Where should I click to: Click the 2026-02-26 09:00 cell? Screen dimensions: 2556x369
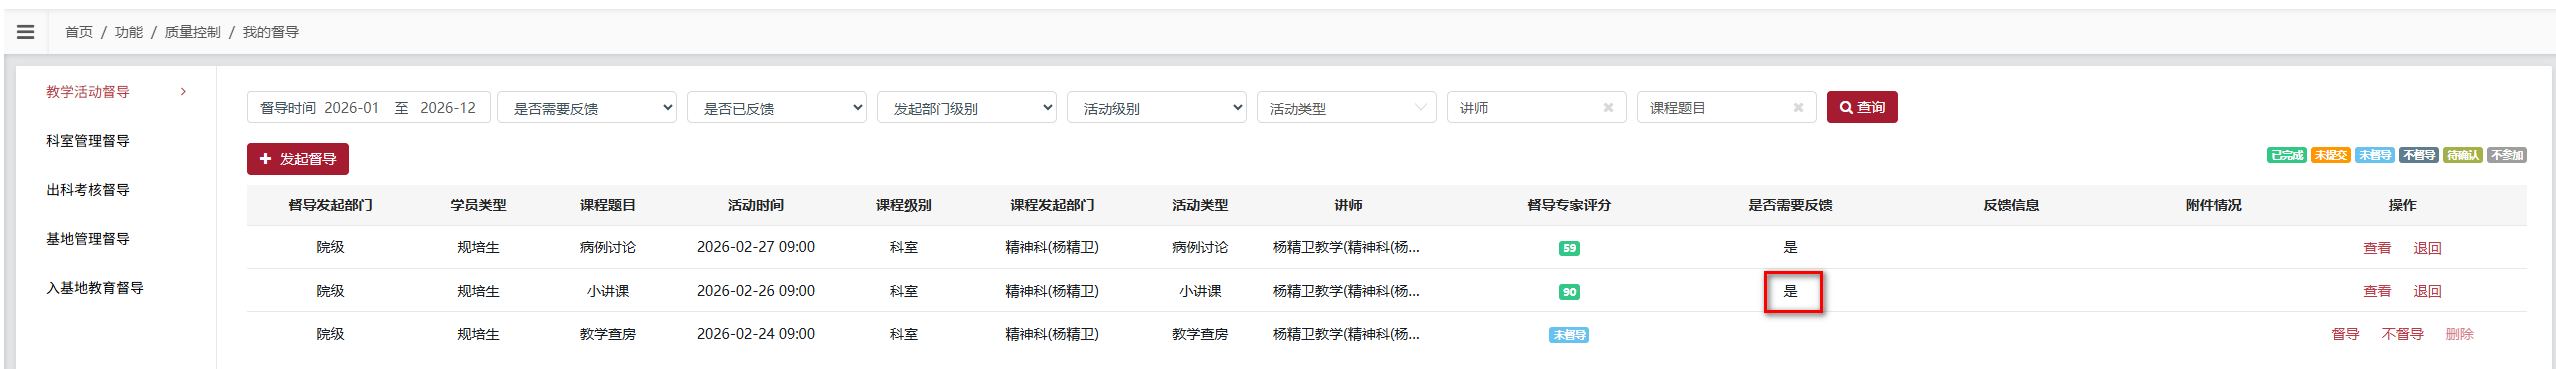point(756,291)
